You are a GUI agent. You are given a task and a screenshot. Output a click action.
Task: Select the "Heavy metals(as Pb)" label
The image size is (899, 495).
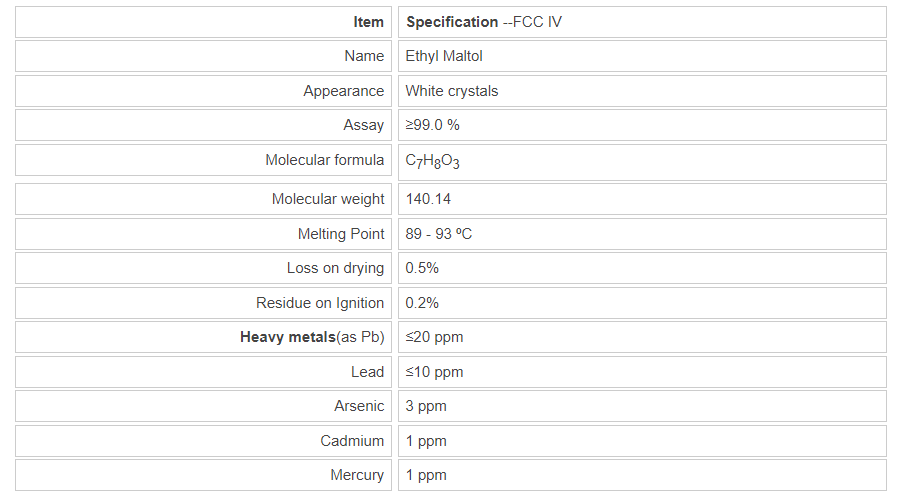[312, 337]
